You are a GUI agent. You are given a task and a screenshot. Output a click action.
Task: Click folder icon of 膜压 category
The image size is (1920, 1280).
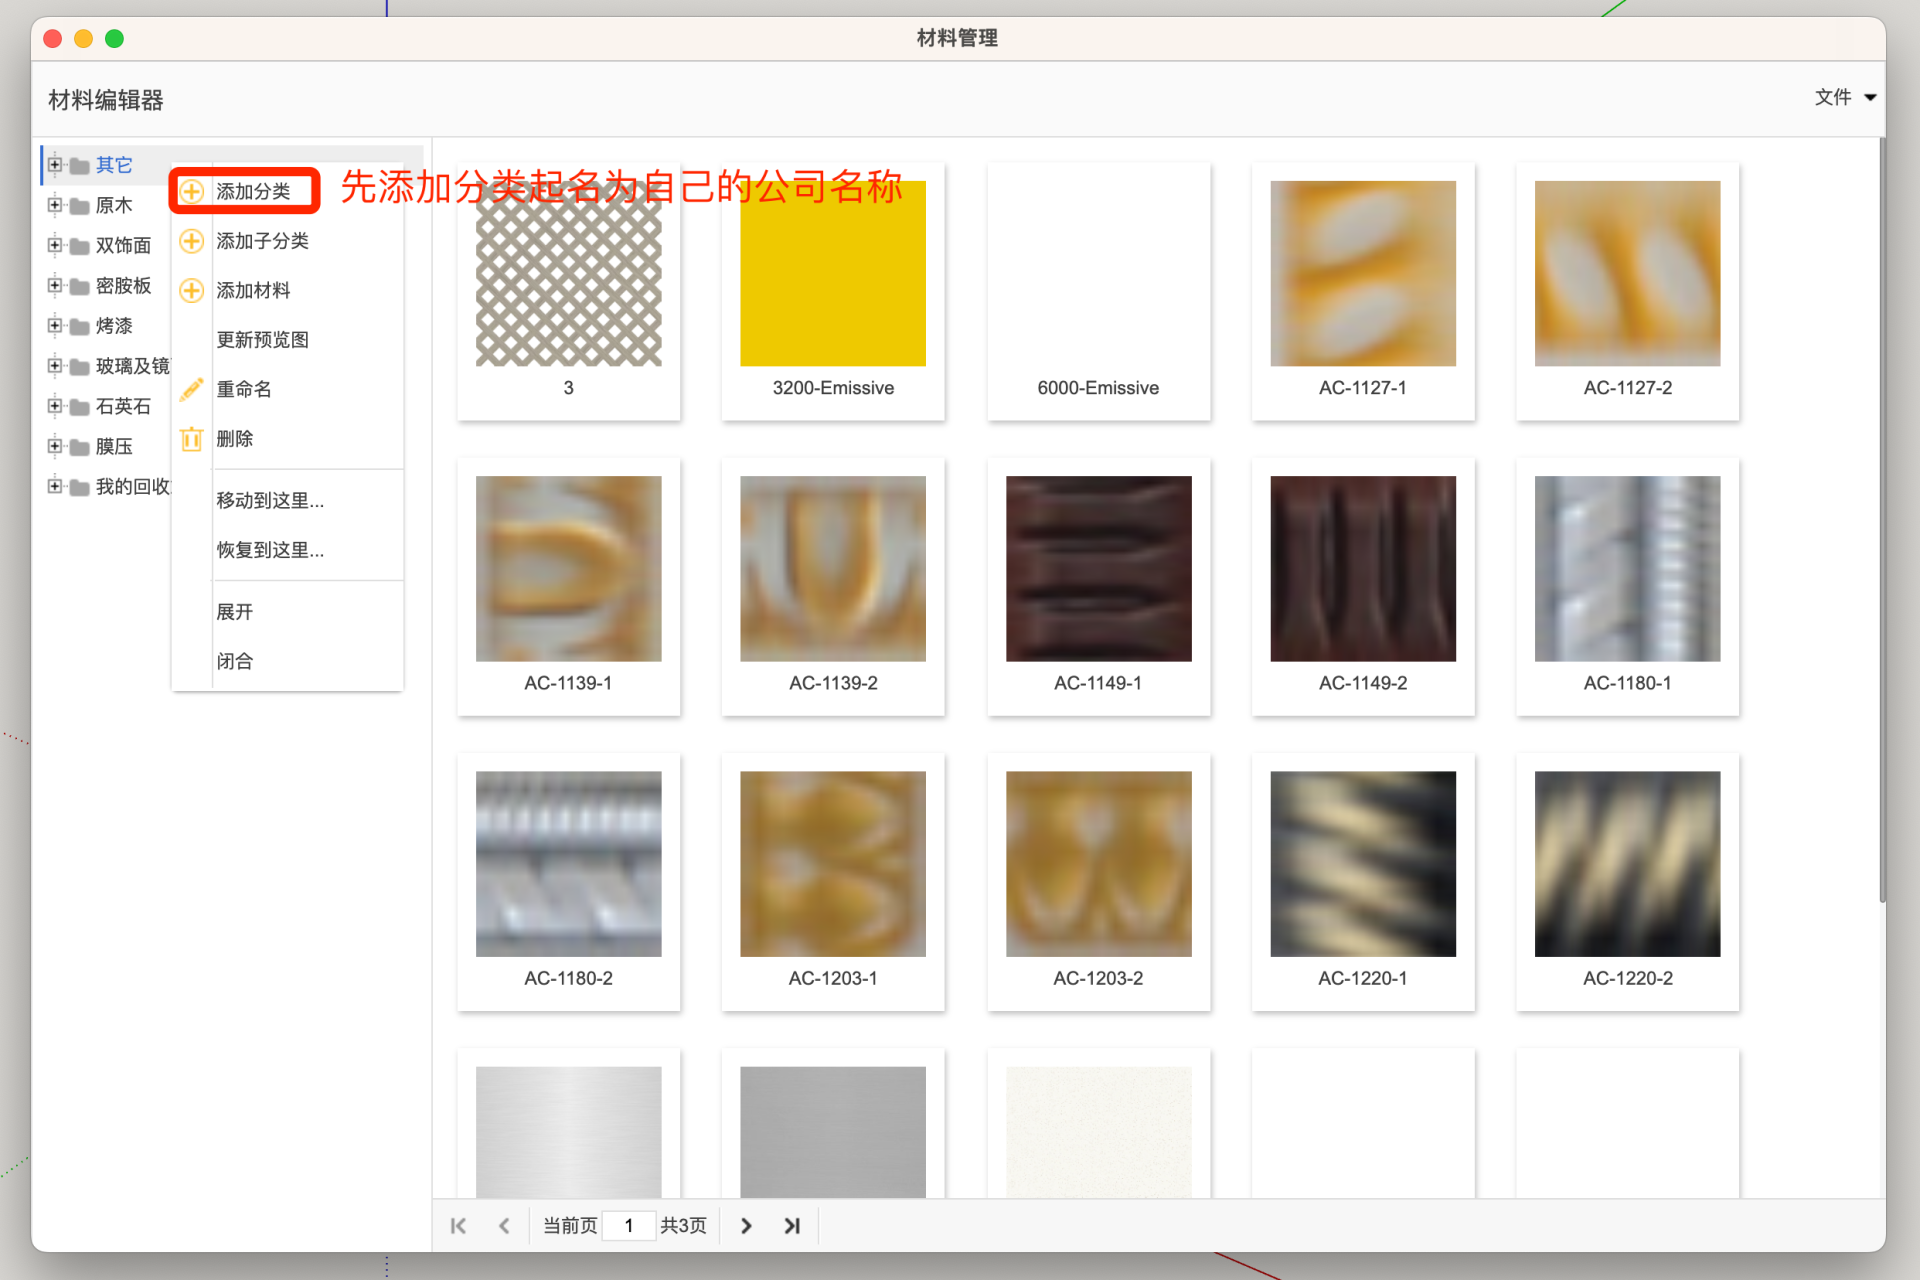click(80, 447)
